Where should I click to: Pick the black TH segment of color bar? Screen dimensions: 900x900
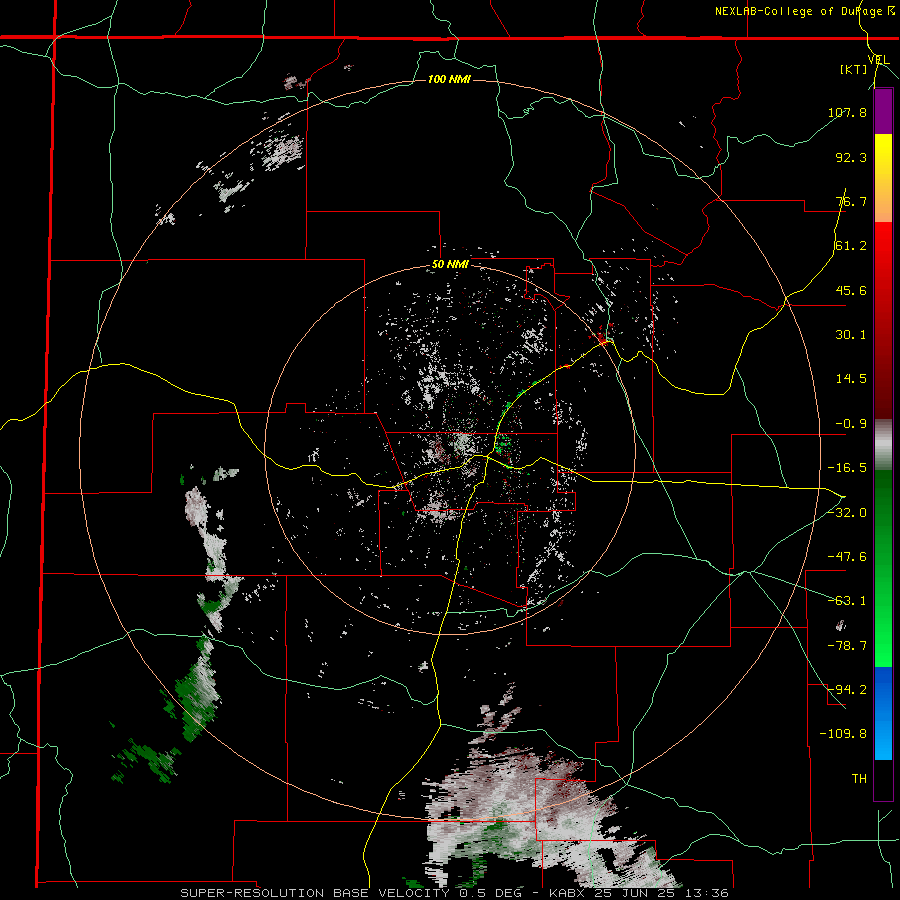coord(883,779)
